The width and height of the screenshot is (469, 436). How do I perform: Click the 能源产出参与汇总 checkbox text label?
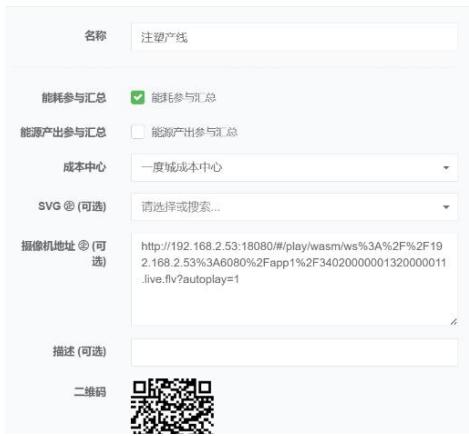pyautogui.click(x=194, y=132)
